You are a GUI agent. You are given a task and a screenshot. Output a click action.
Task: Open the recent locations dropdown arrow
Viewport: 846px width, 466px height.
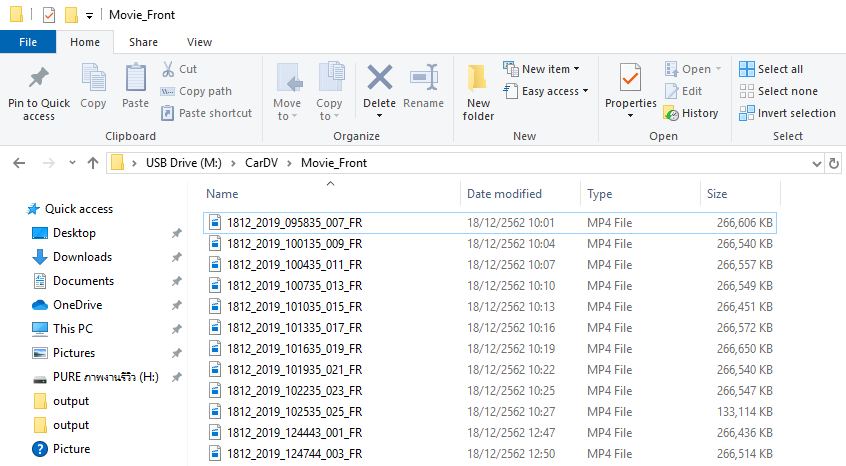72,163
